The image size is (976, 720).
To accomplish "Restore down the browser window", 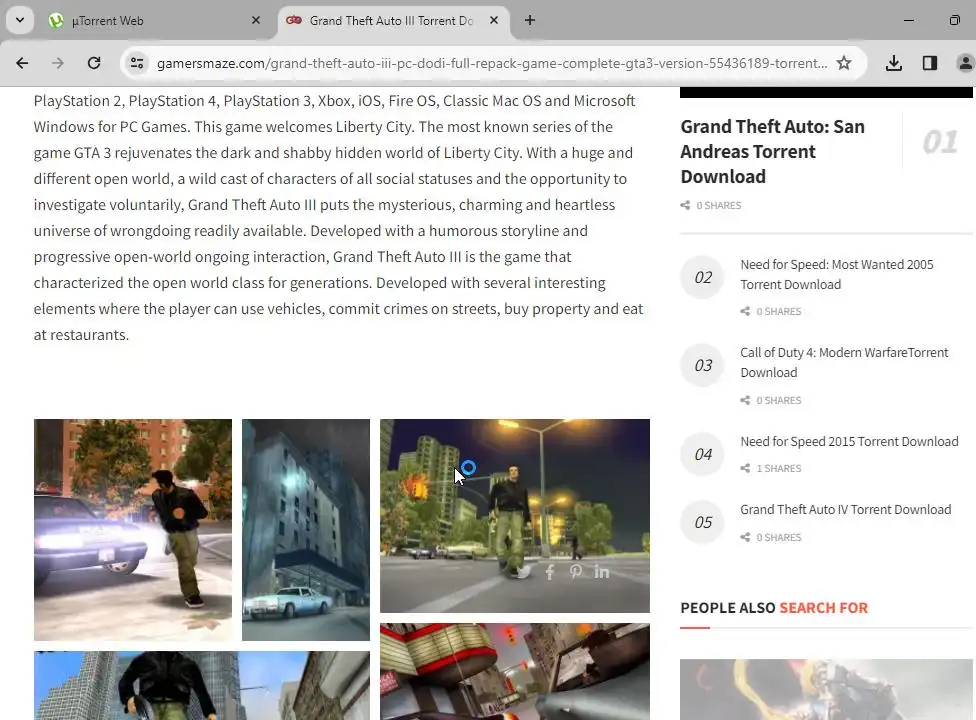I will click(x=954, y=21).
